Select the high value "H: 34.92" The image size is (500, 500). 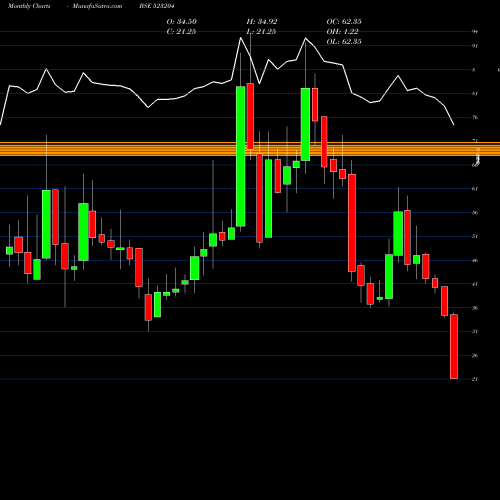tap(262, 21)
